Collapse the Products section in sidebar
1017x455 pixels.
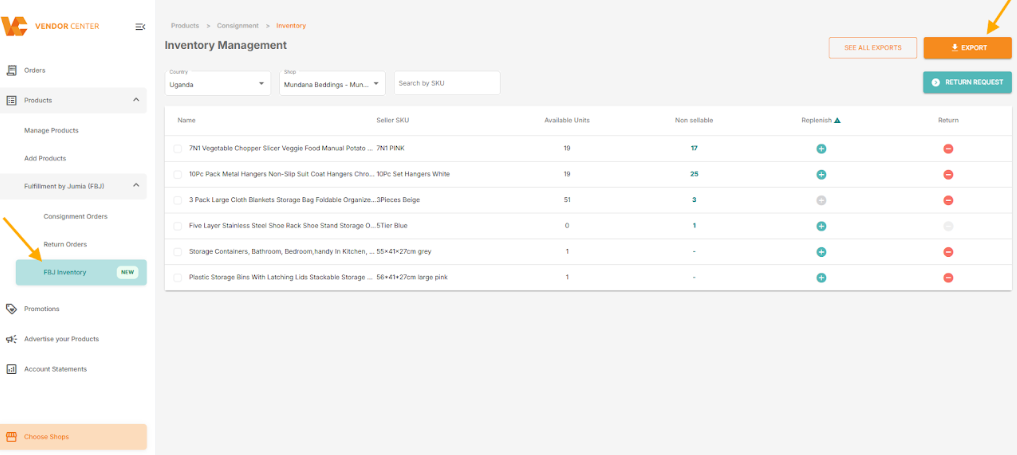click(136, 100)
